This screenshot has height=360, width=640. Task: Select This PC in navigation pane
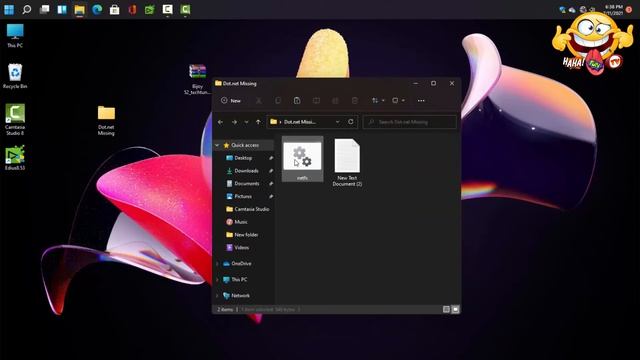239,280
